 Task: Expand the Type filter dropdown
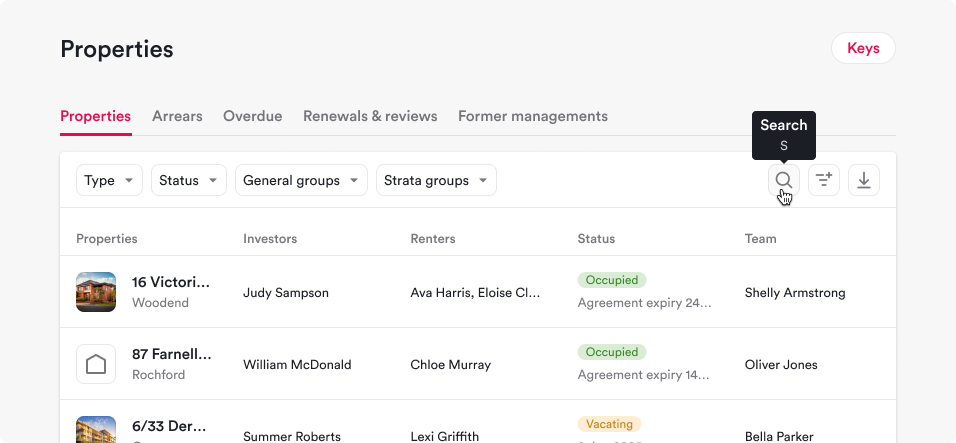[109, 180]
